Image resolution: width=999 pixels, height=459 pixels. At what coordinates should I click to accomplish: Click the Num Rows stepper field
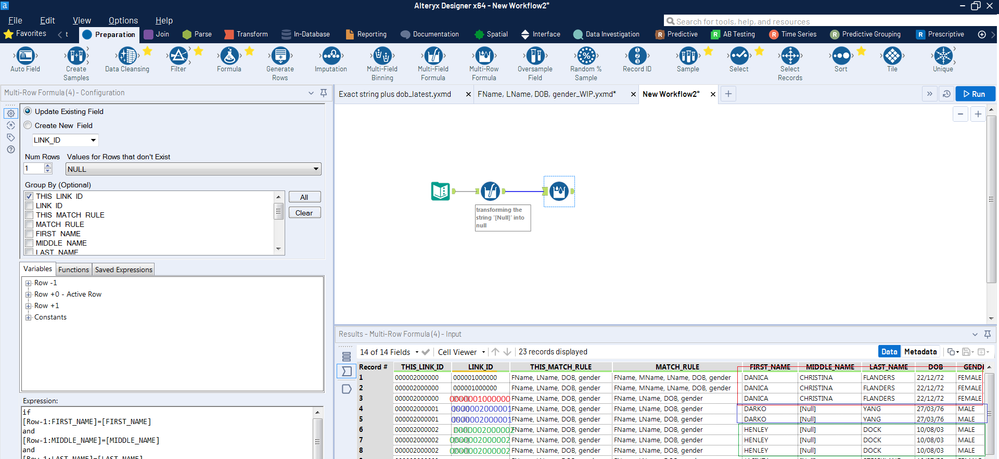(x=33, y=169)
